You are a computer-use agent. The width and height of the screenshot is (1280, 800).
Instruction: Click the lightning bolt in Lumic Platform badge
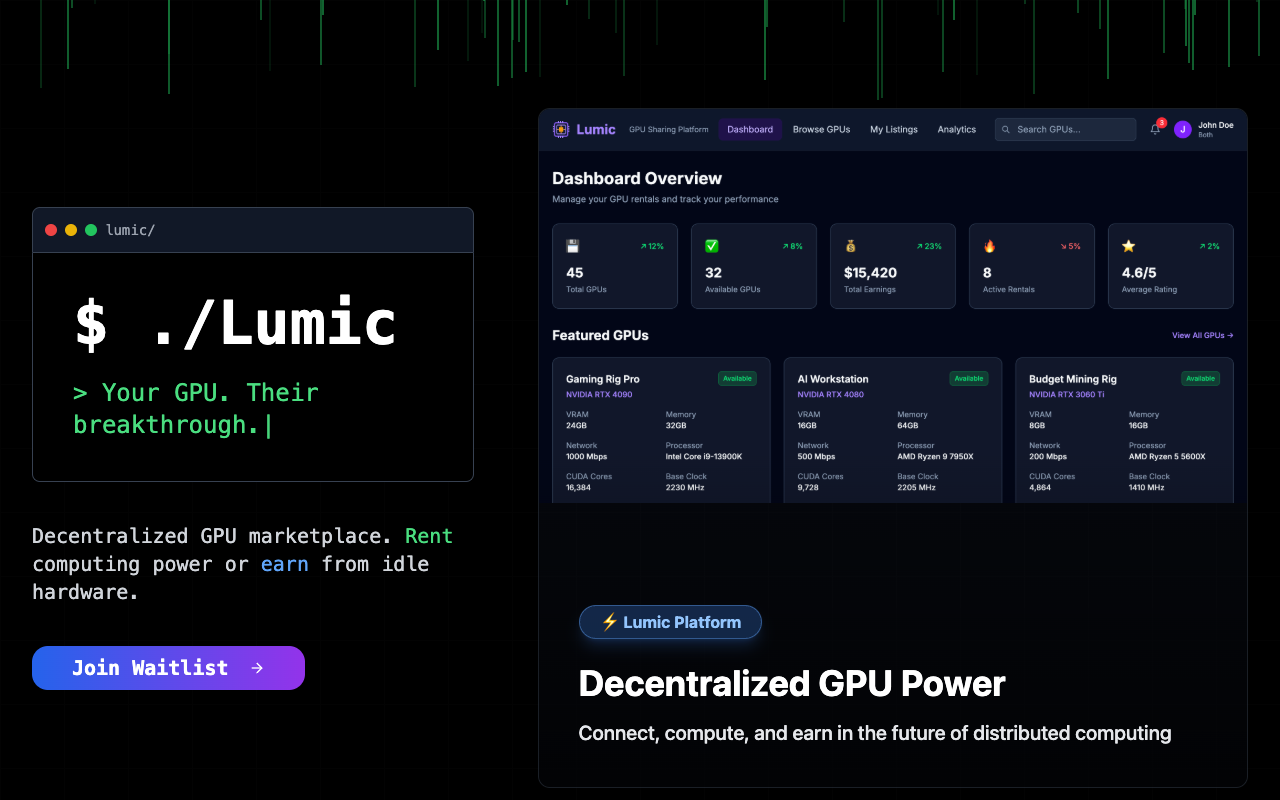[x=608, y=622]
